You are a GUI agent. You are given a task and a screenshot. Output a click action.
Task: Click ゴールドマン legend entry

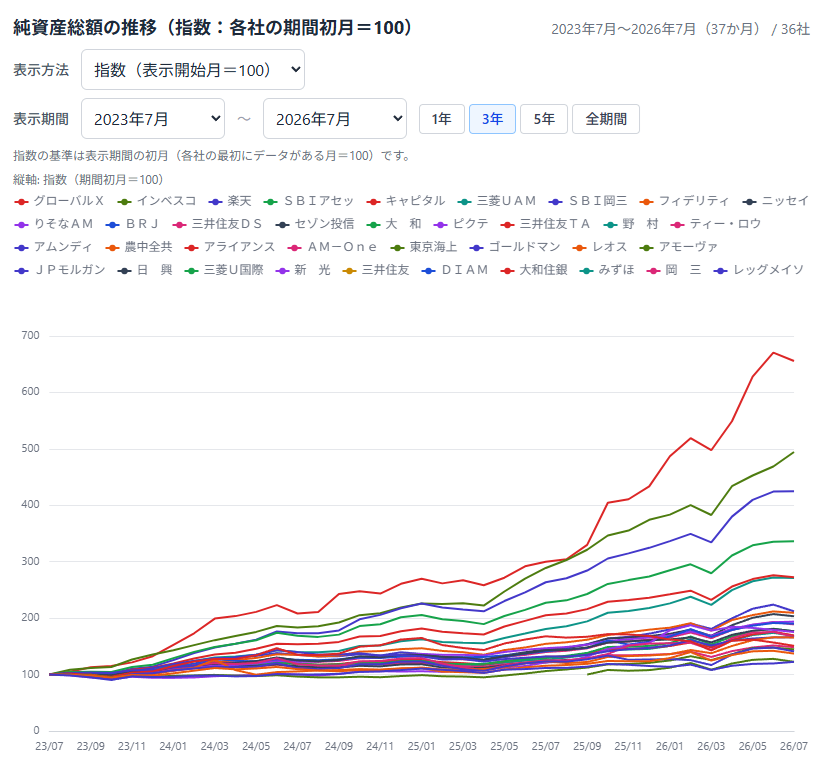(x=514, y=247)
